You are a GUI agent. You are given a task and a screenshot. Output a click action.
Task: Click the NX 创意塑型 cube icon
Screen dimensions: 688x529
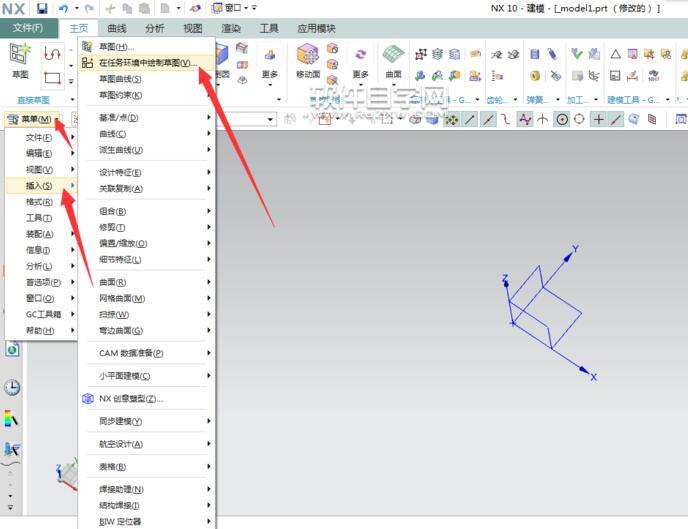click(88, 398)
